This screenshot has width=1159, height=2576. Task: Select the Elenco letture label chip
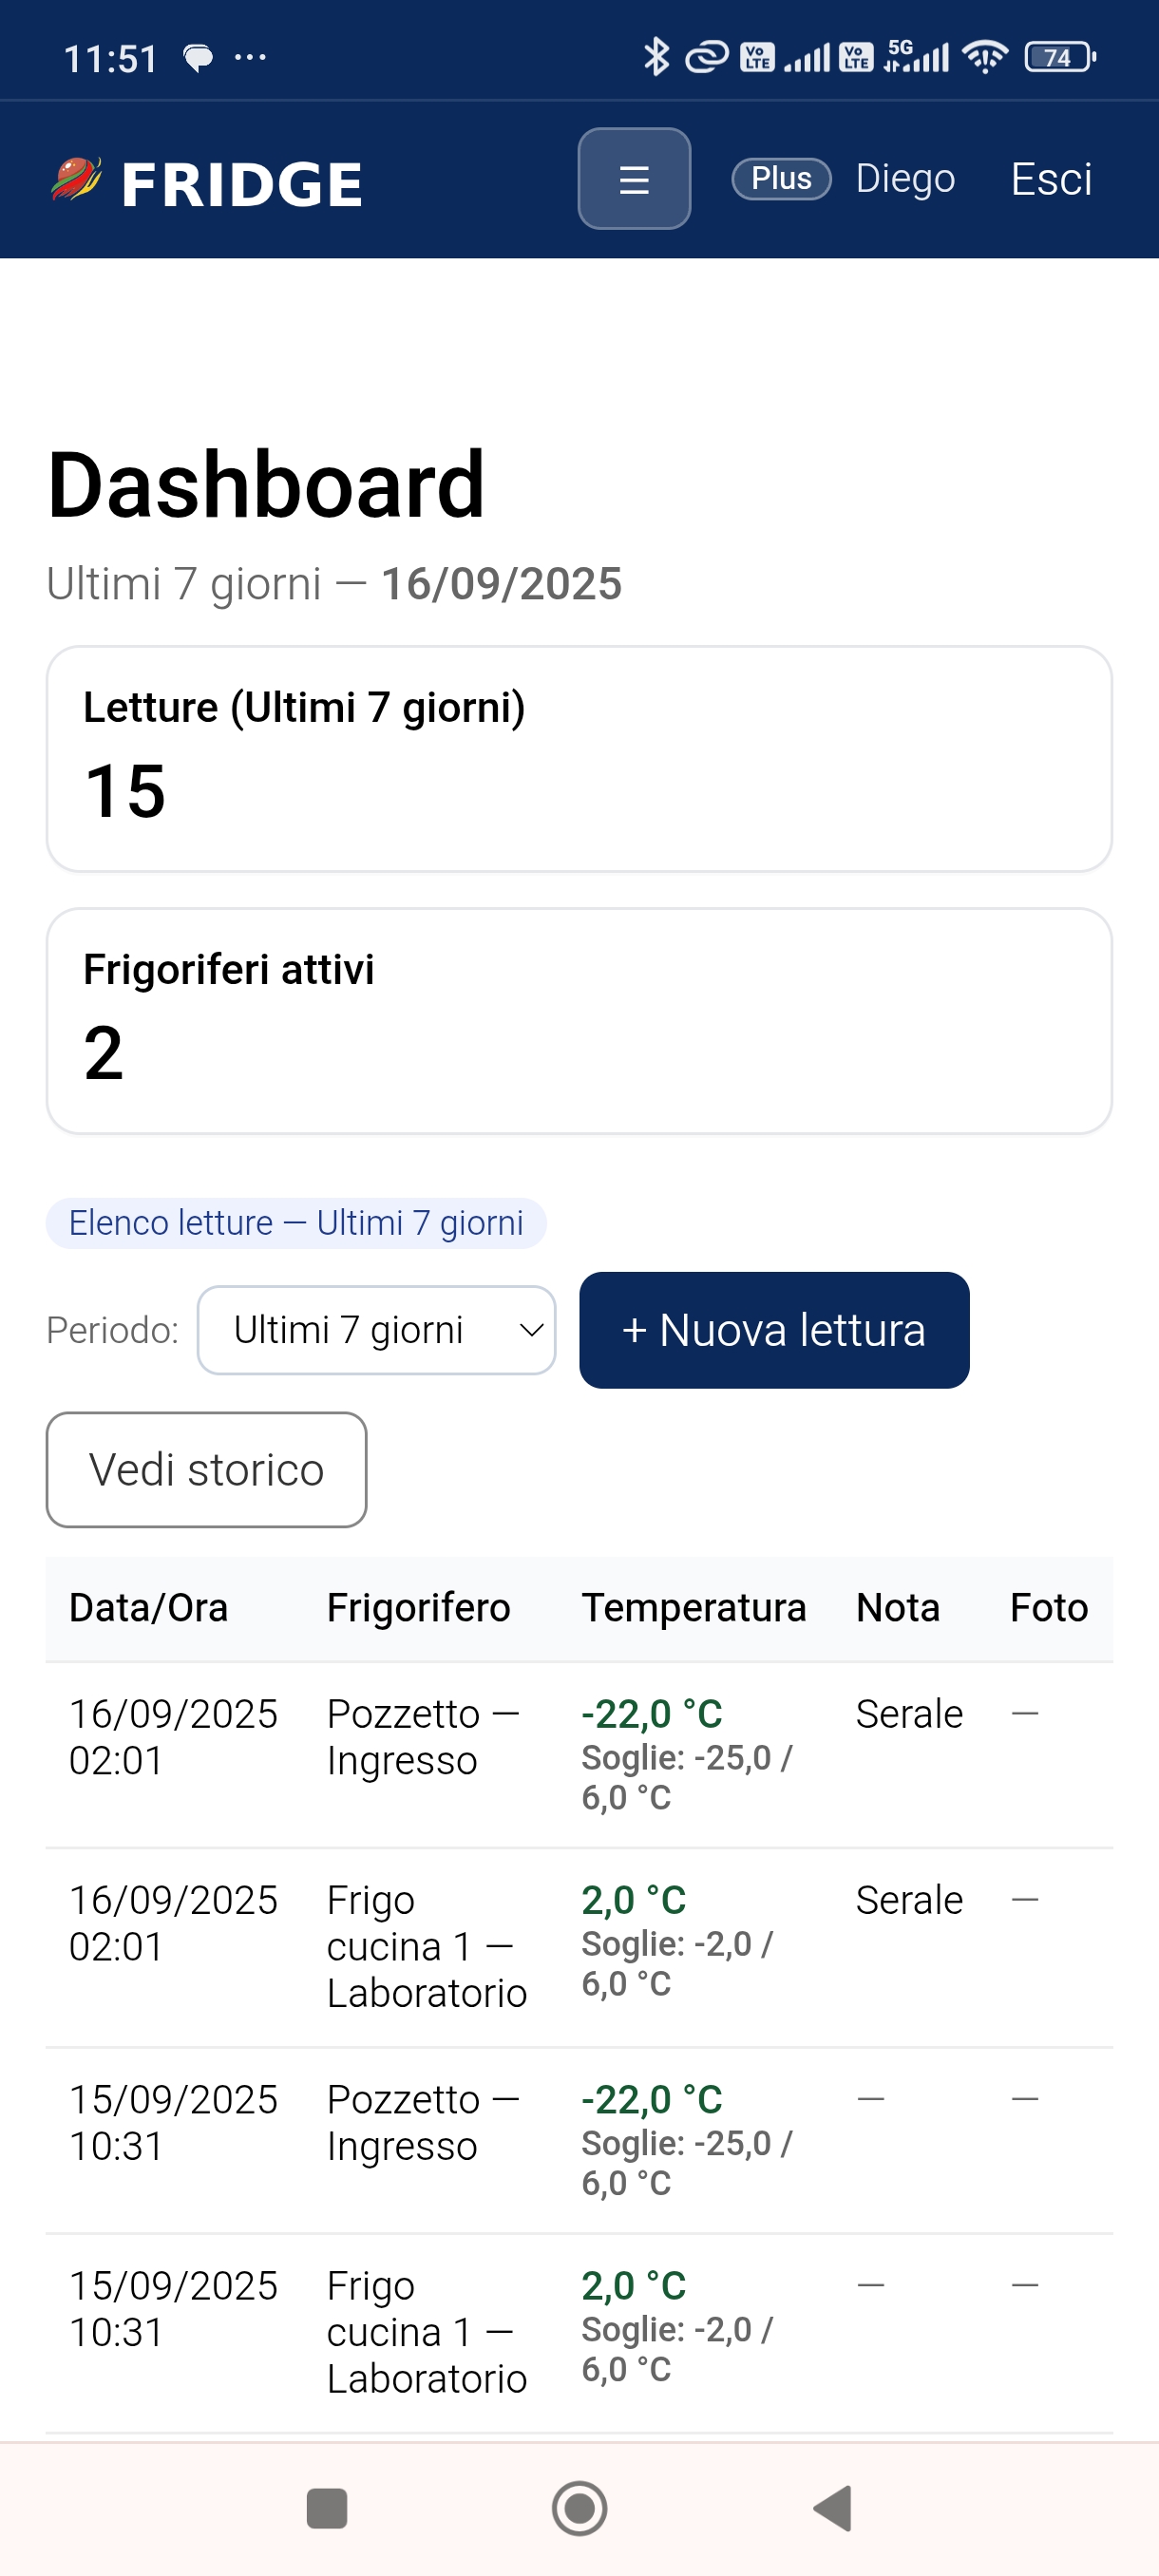click(x=296, y=1223)
